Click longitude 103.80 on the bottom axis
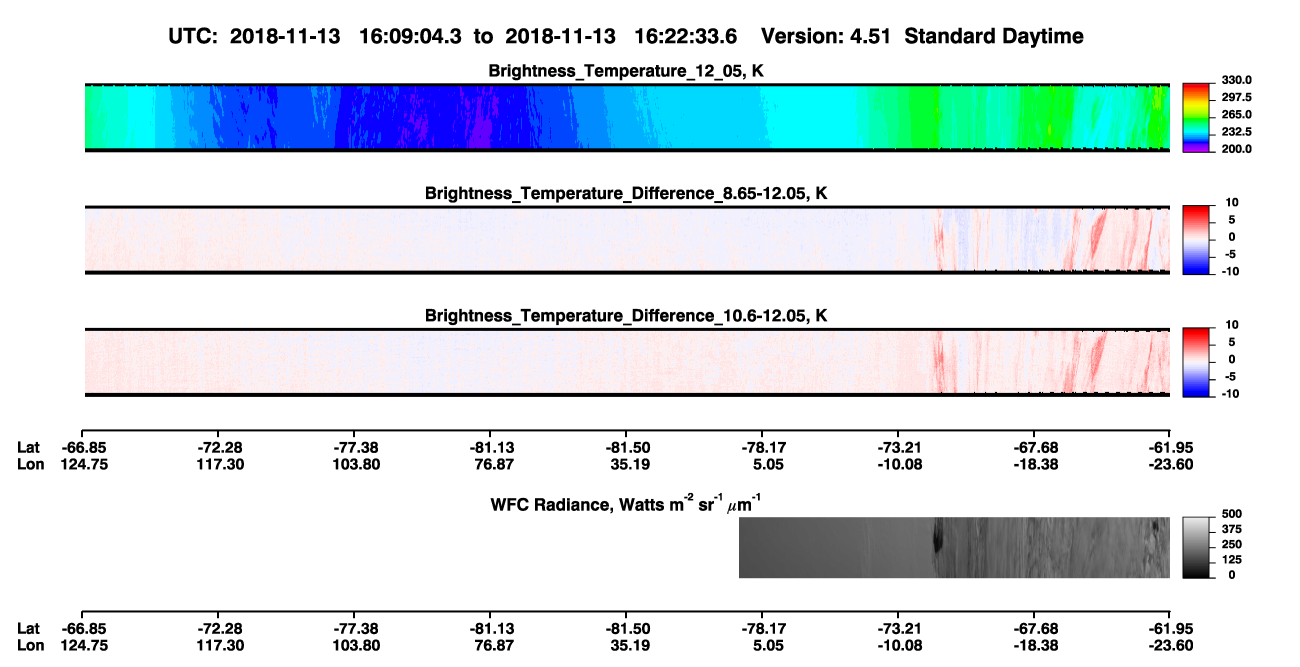The width and height of the screenshot is (1300, 667). [x=355, y=645]
